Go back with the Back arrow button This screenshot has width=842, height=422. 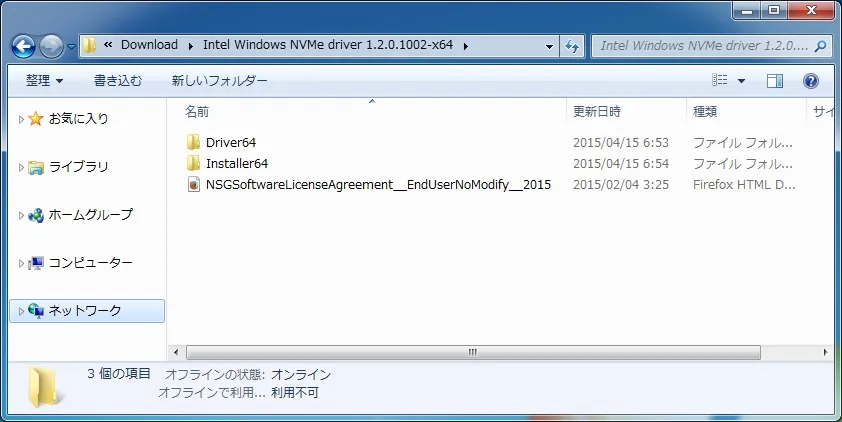[x=24, y=47]
